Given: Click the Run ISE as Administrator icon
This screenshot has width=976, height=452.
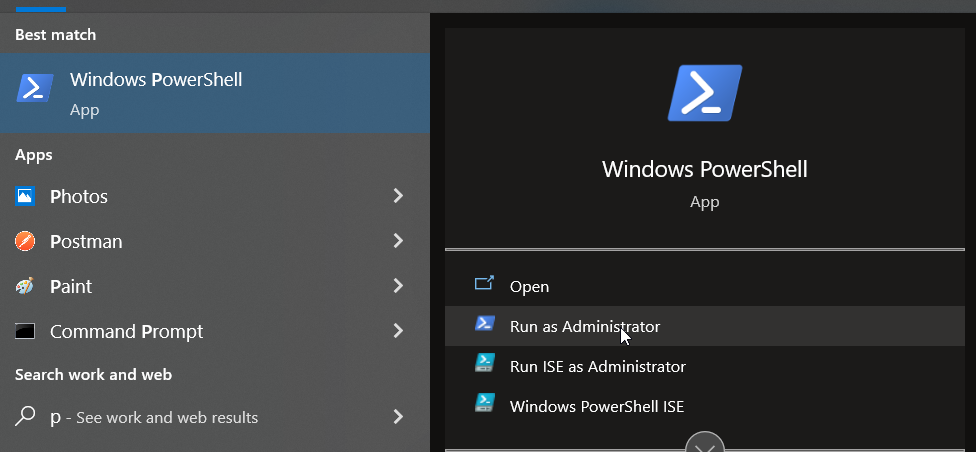Looking at the screenshot, I should [x=484, y=363].
